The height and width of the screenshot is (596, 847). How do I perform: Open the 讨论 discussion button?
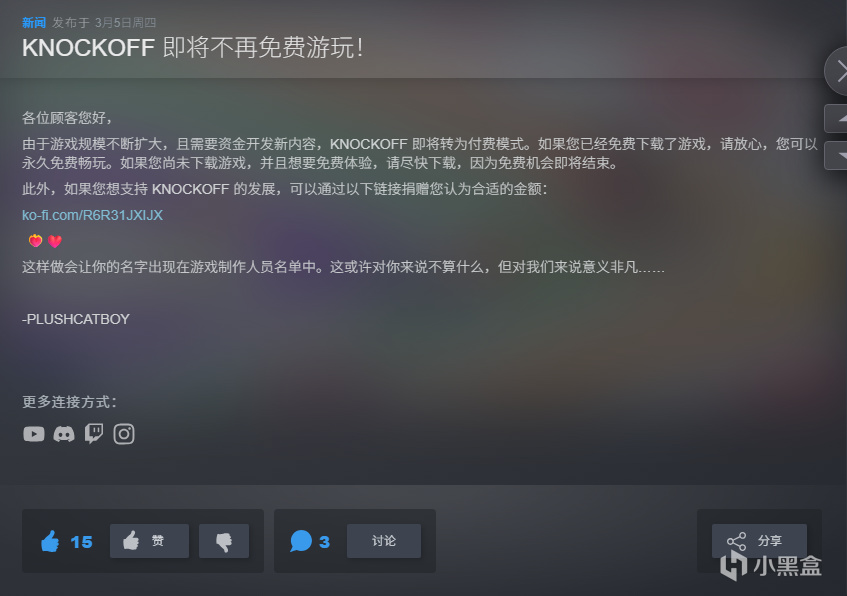coord(384,541)
